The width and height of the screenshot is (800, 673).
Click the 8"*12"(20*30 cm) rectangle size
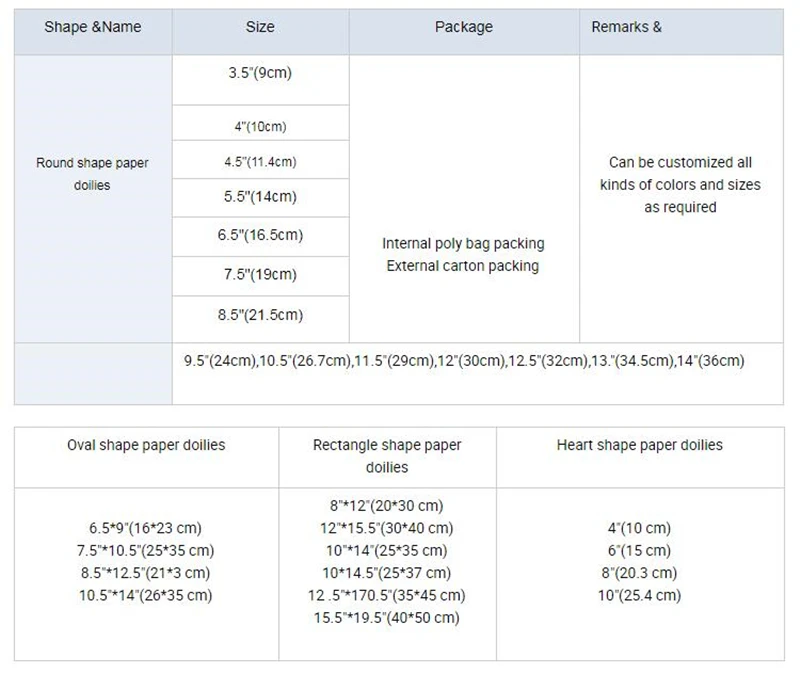pyautogui.click(x=387, y=506)
